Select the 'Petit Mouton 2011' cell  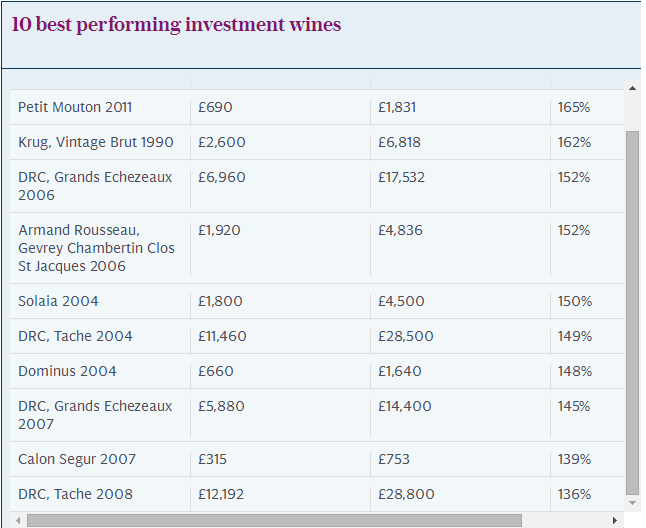tap(100, 107)
